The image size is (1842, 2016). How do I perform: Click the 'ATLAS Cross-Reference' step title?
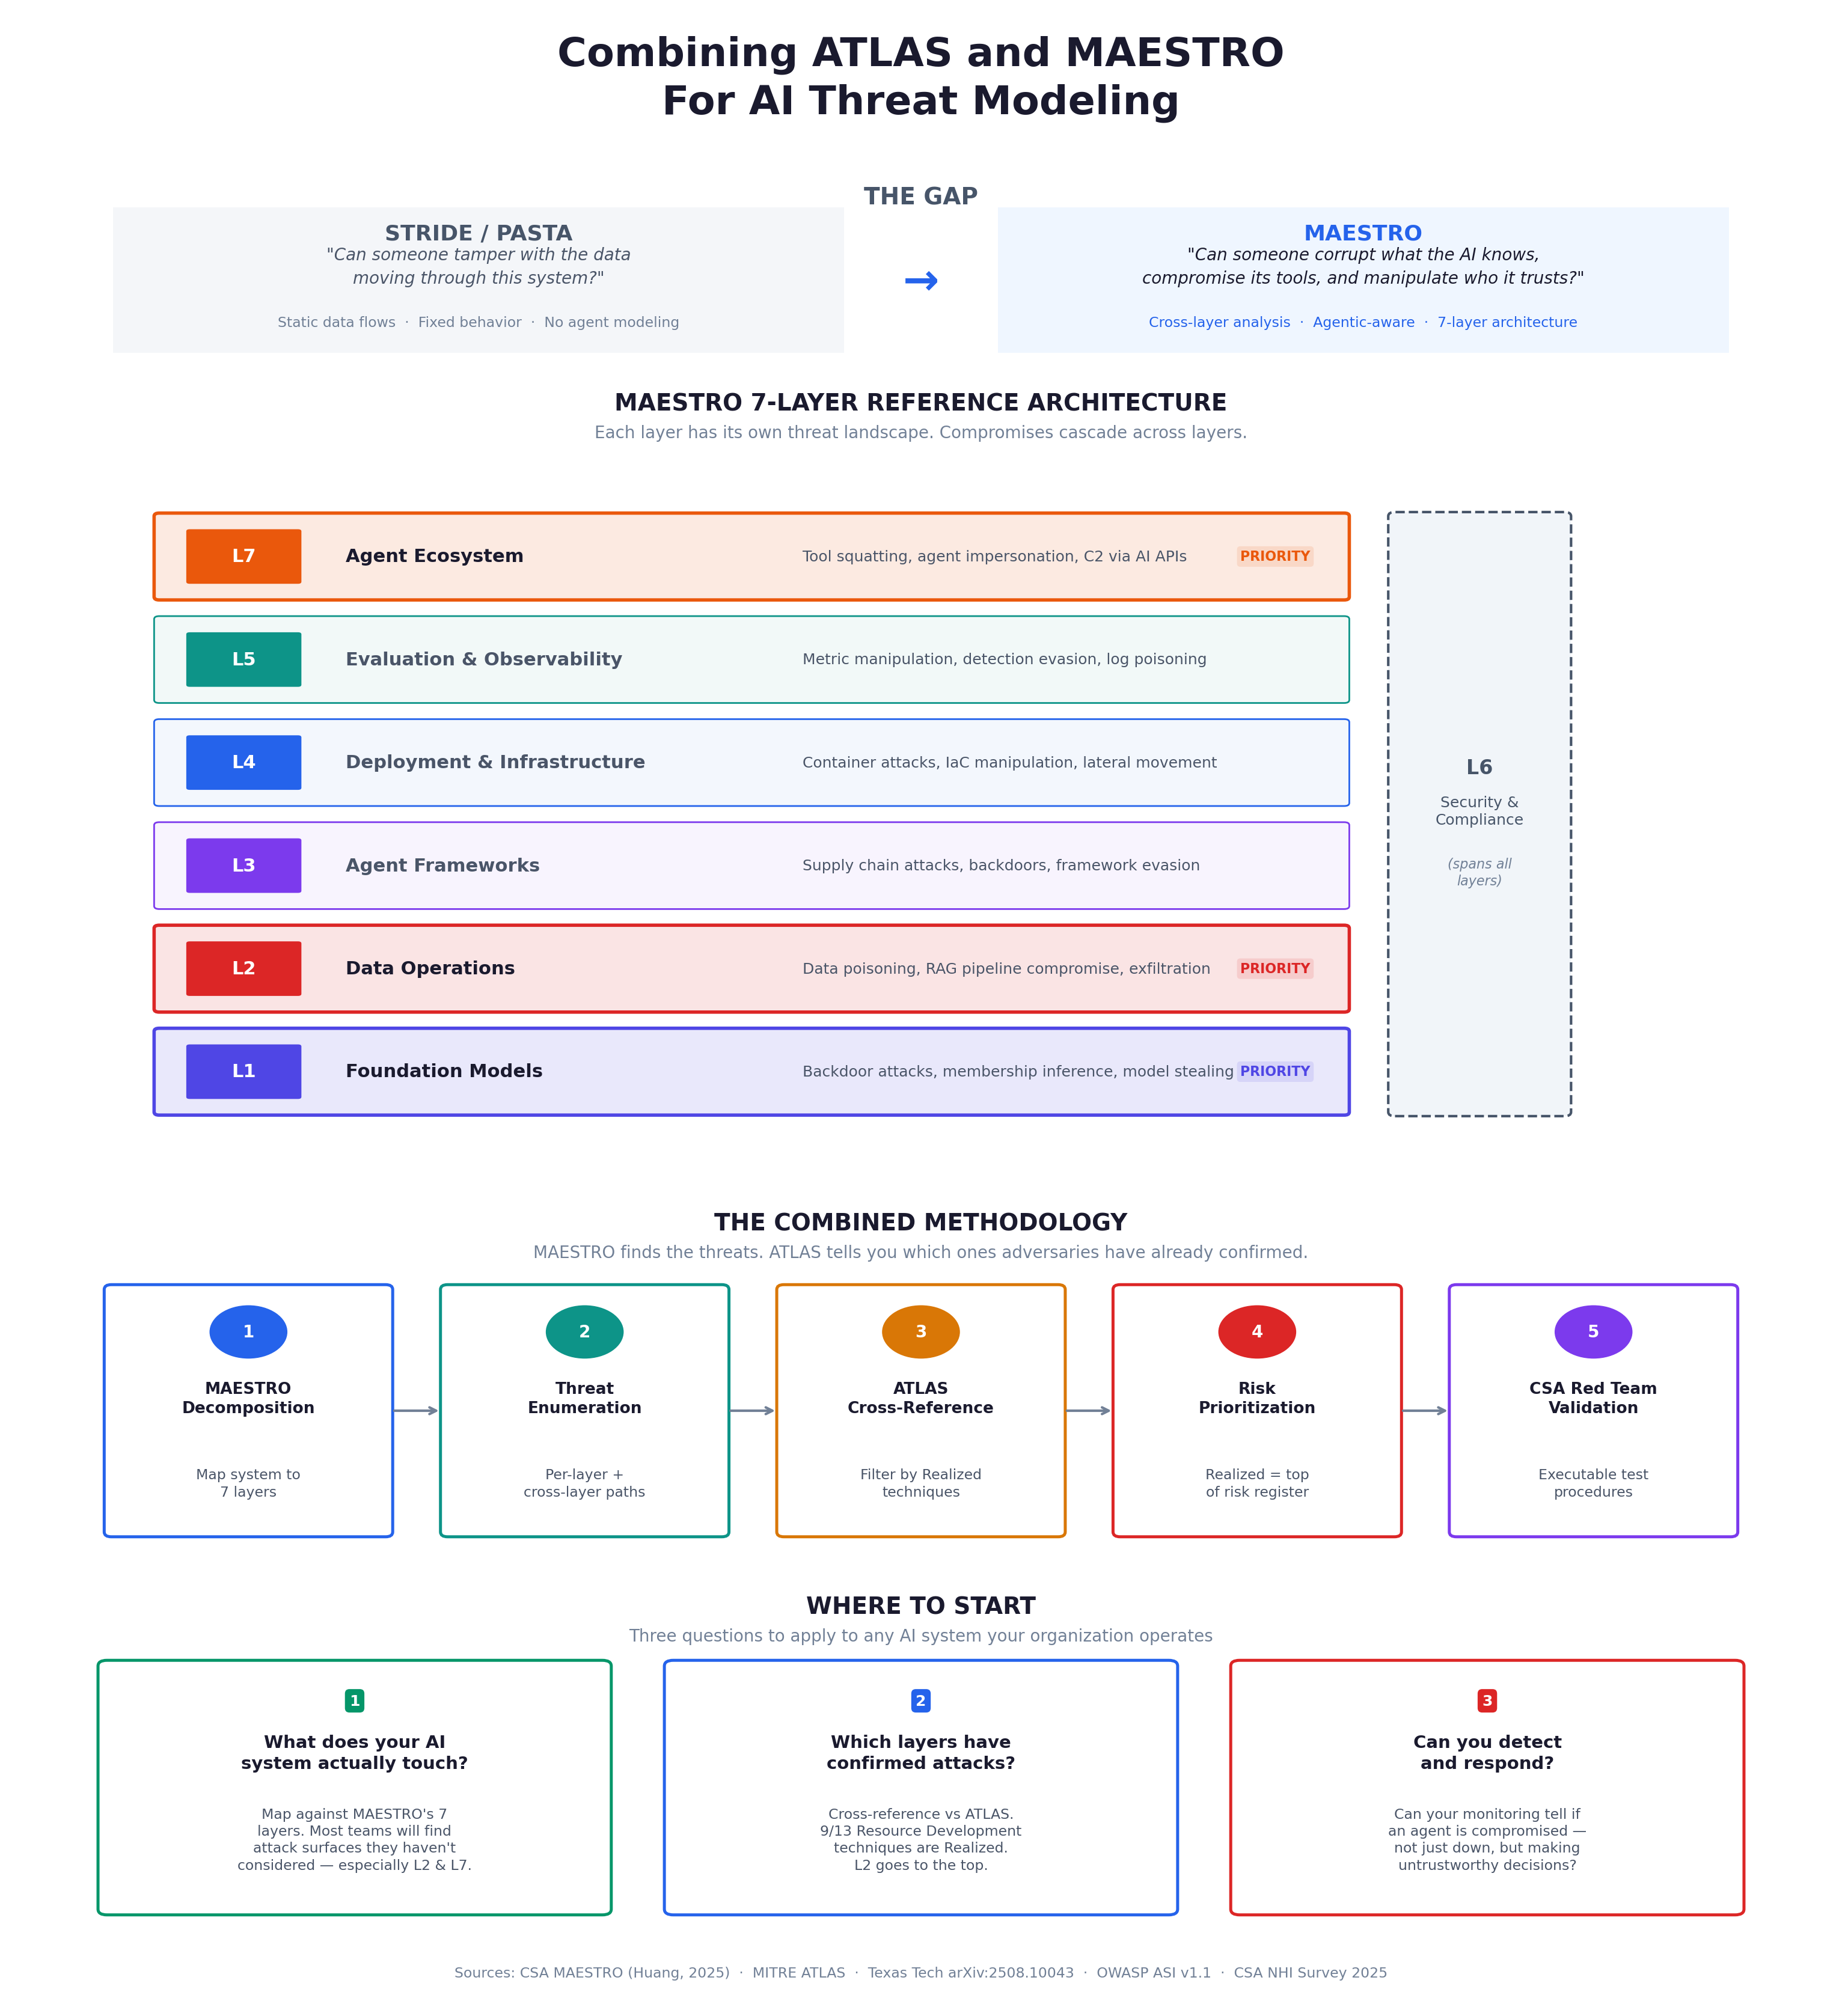tap(920, 1398)
